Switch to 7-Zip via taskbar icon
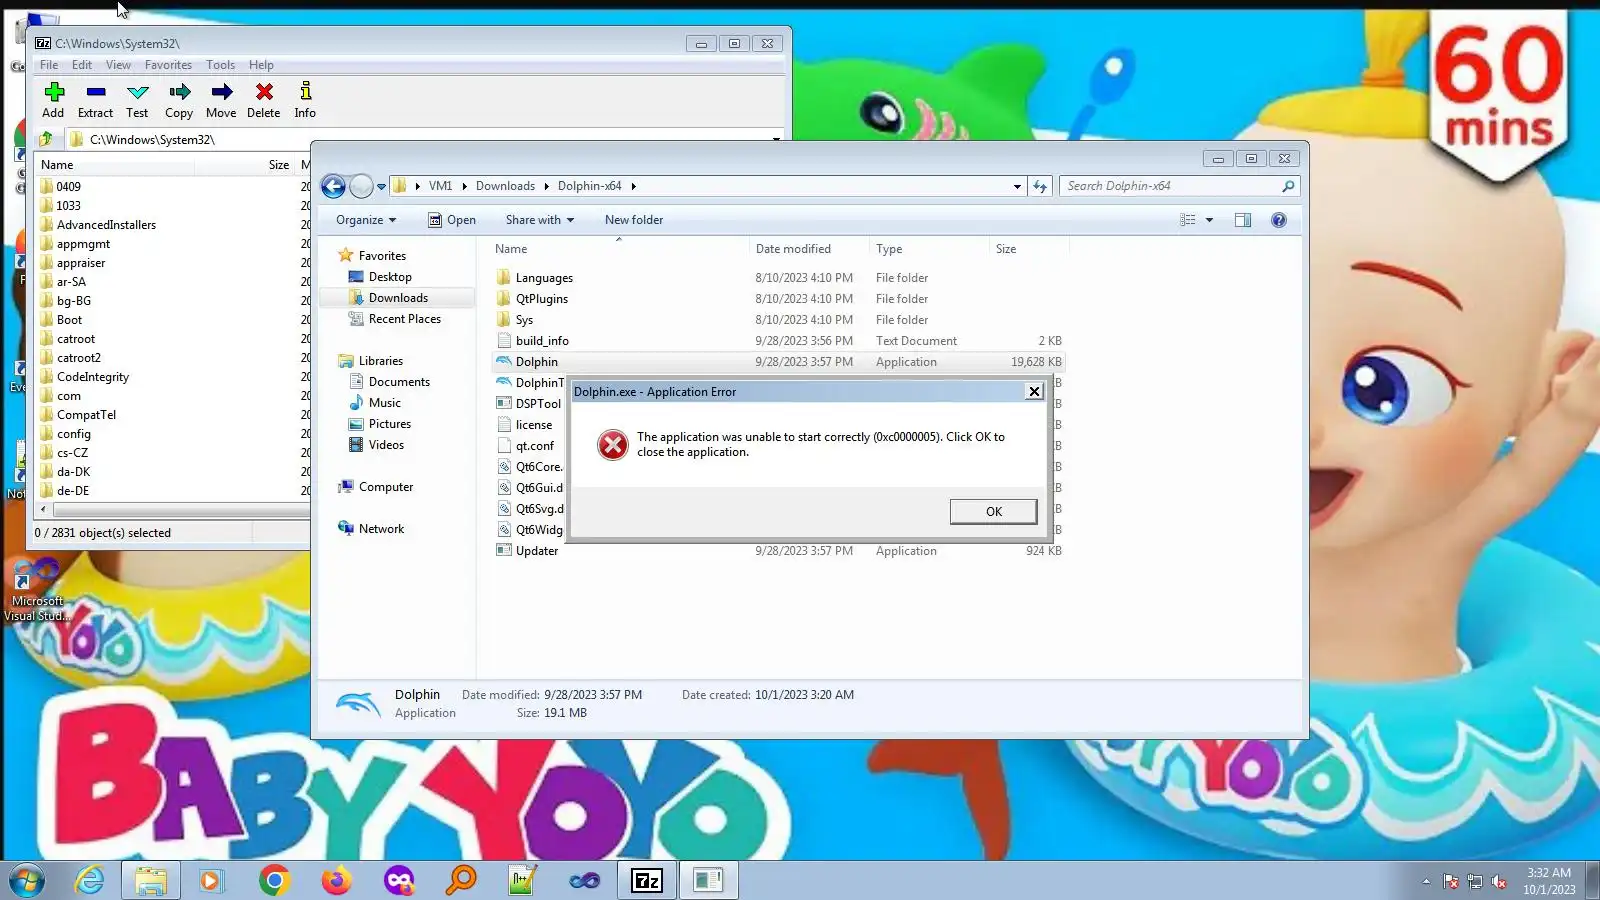 647,881
